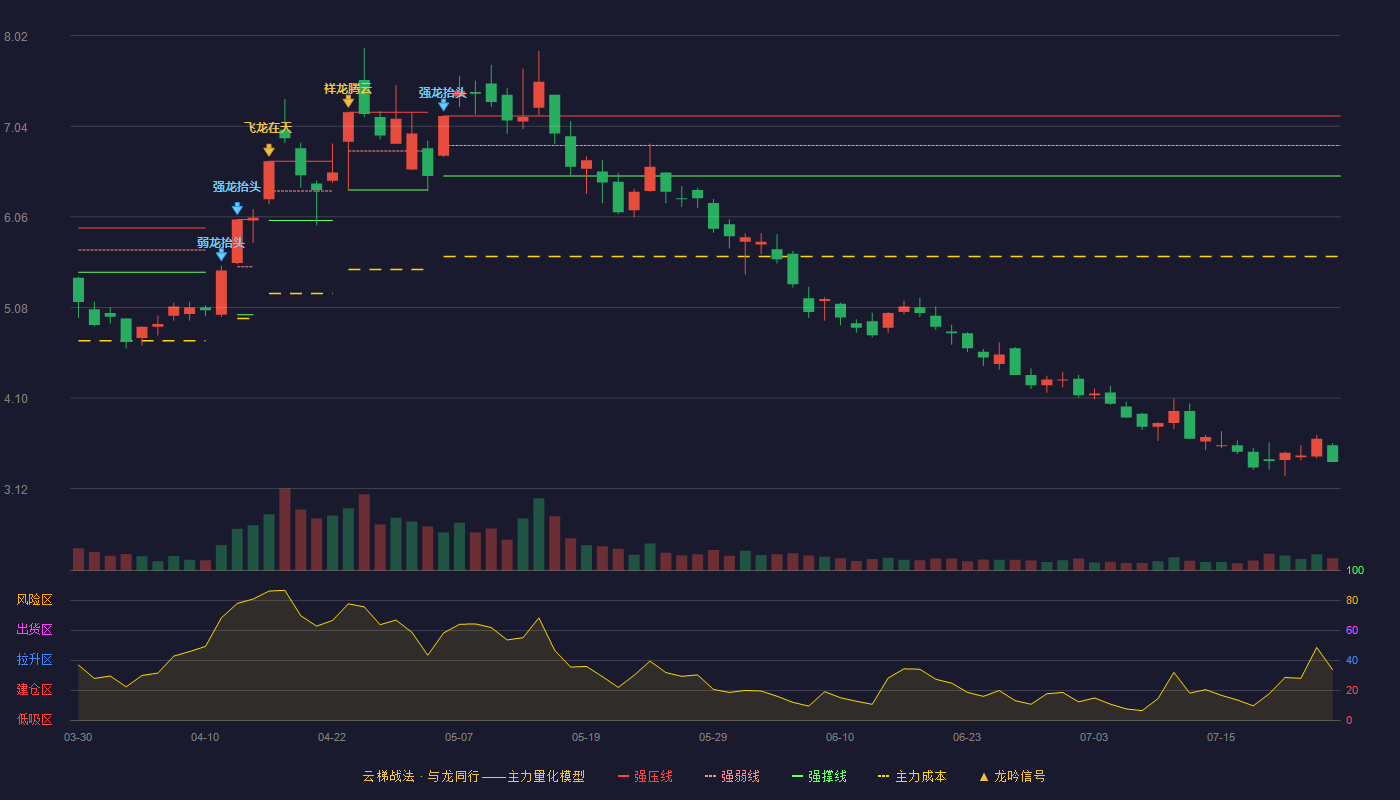Screen dimensions: 1400x800
Task: Click the 04-22 date label
Action: point(332,737)
